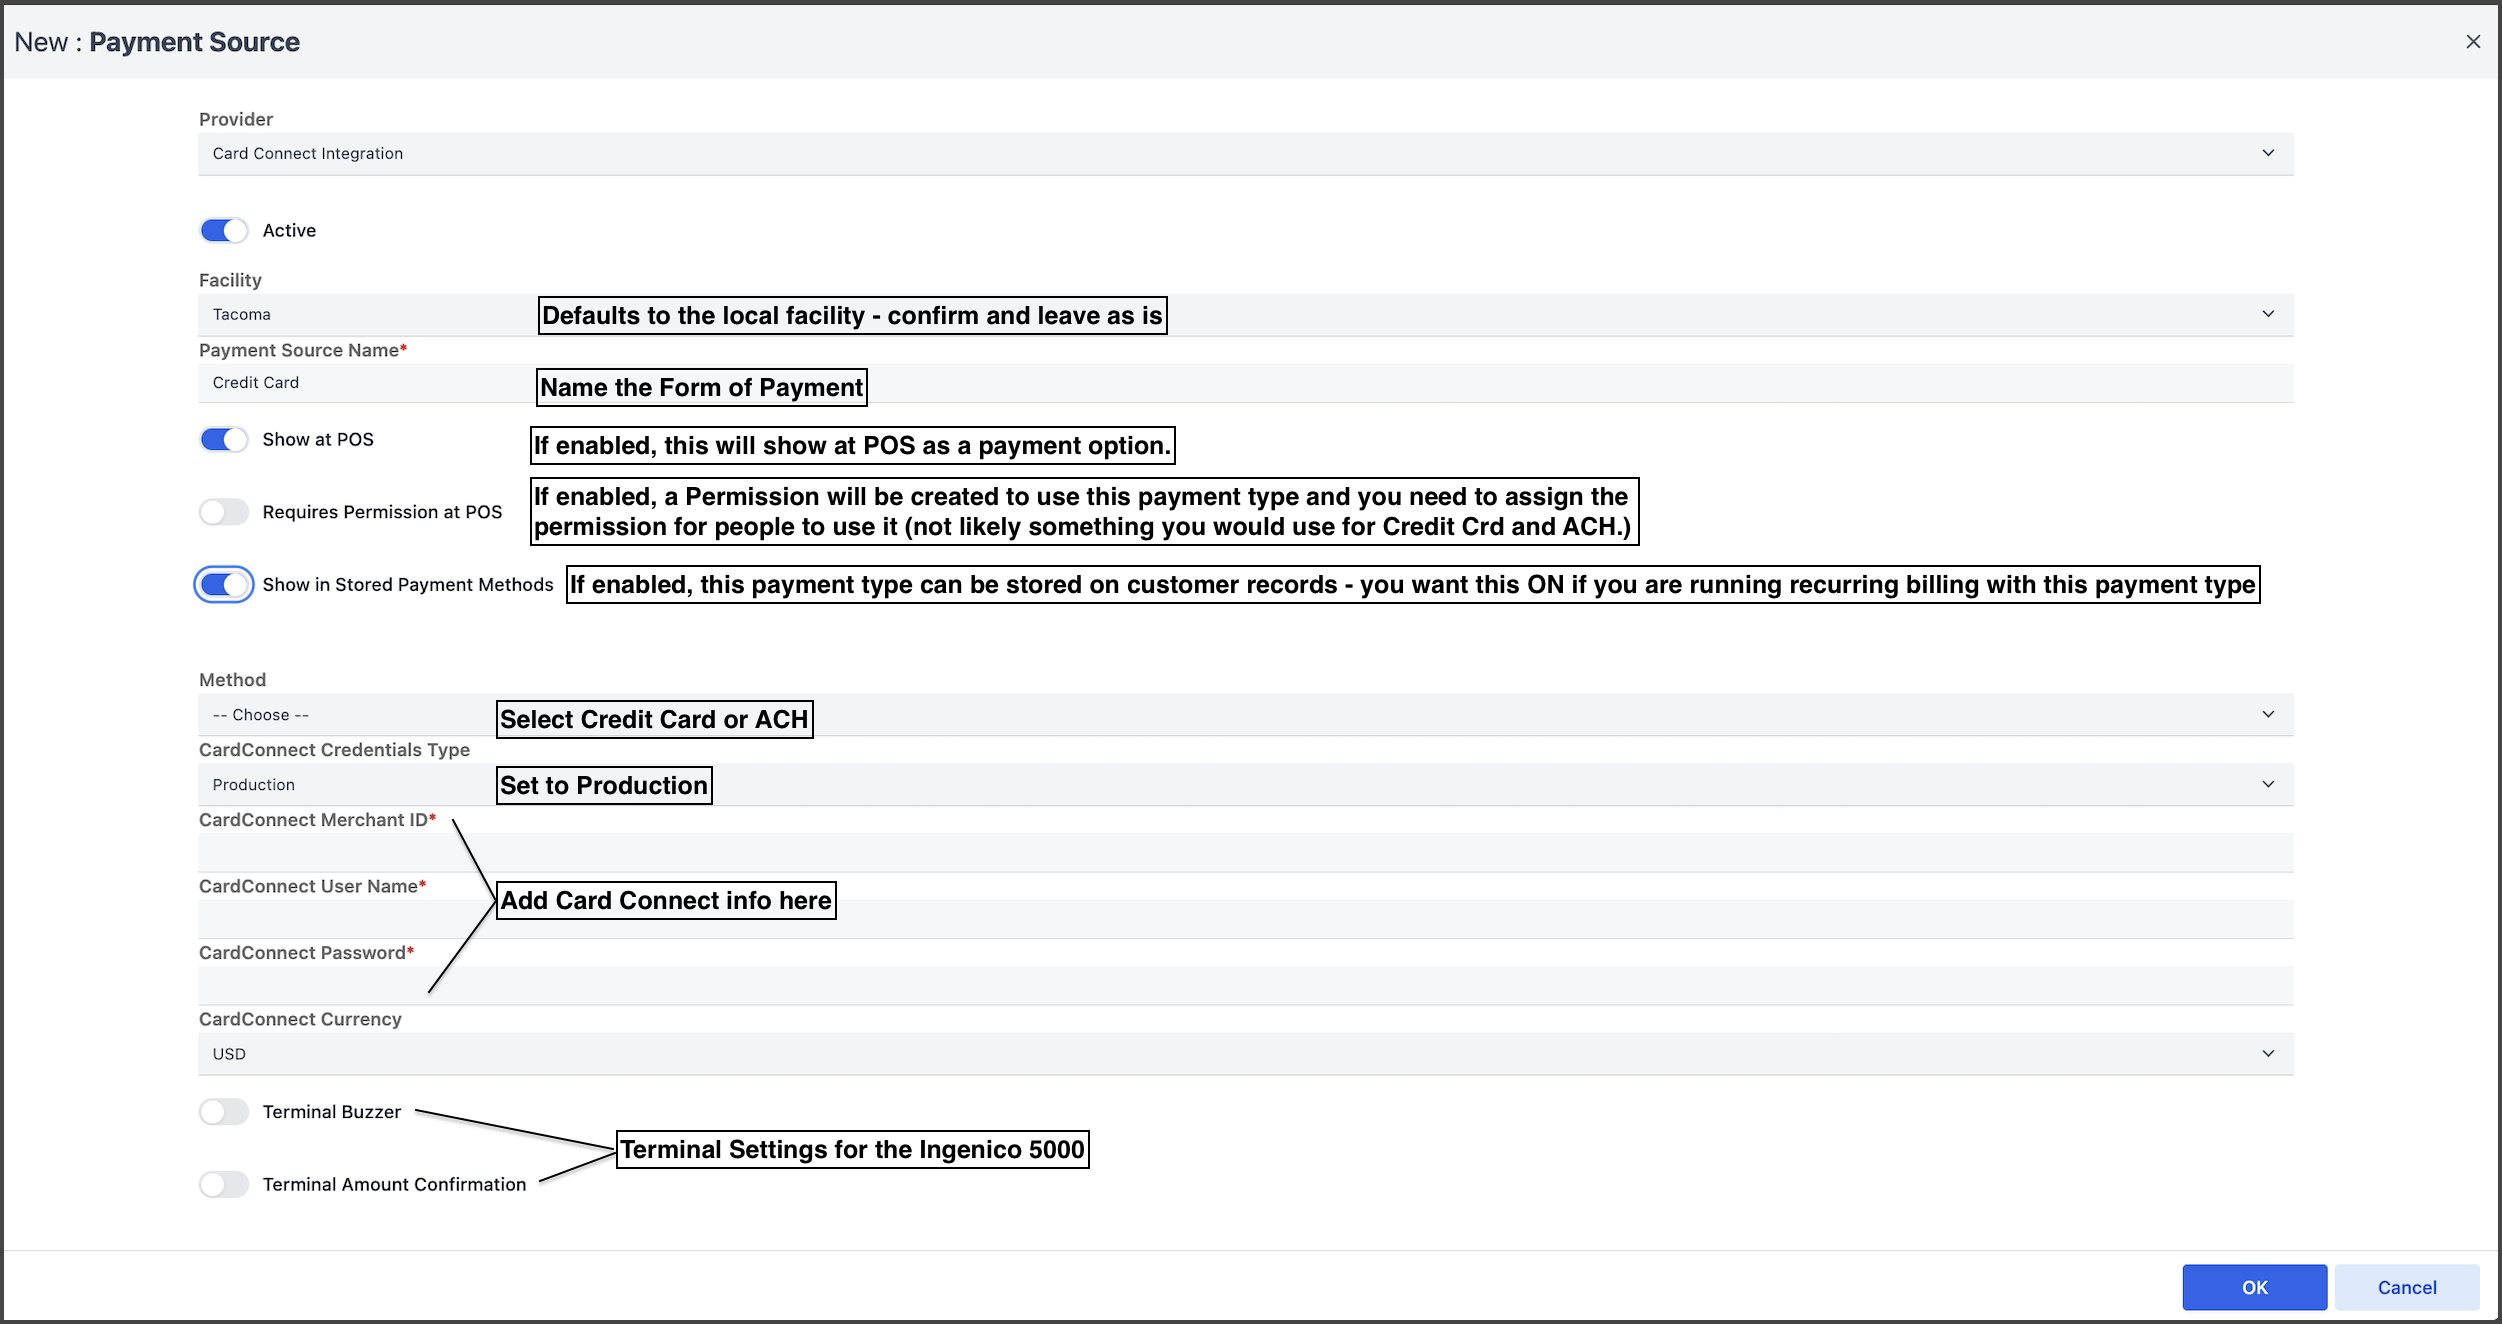This screenshot has height=1324, width=2502.
Task: Toggle the Active switch off
Action: pos(224,231)
